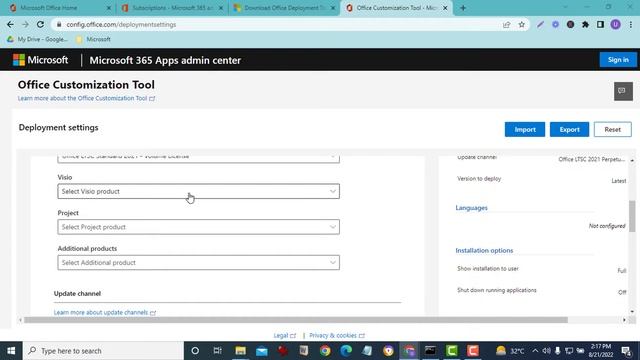
Task: Open Mail app from taskbar
Action: tap(262, 351)
